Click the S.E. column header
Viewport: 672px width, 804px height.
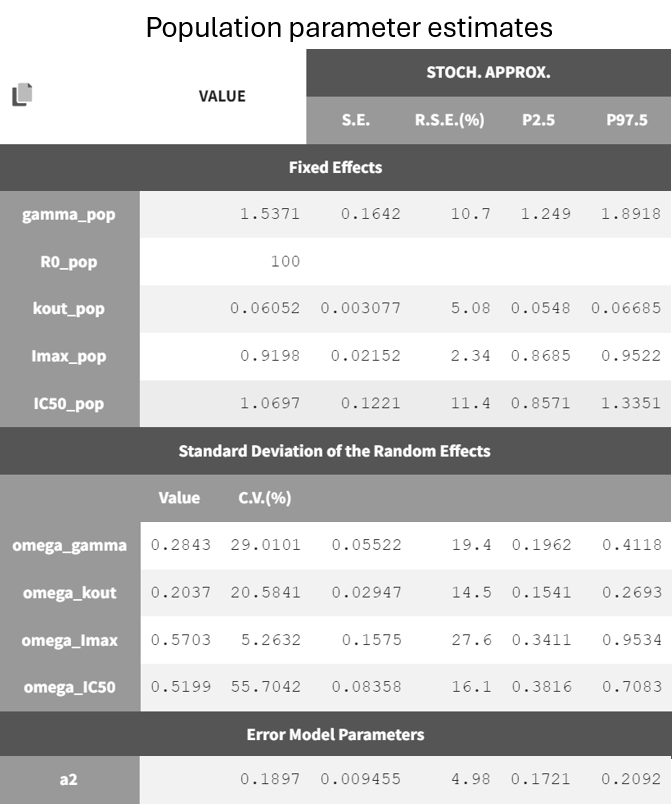click(355, 120)
